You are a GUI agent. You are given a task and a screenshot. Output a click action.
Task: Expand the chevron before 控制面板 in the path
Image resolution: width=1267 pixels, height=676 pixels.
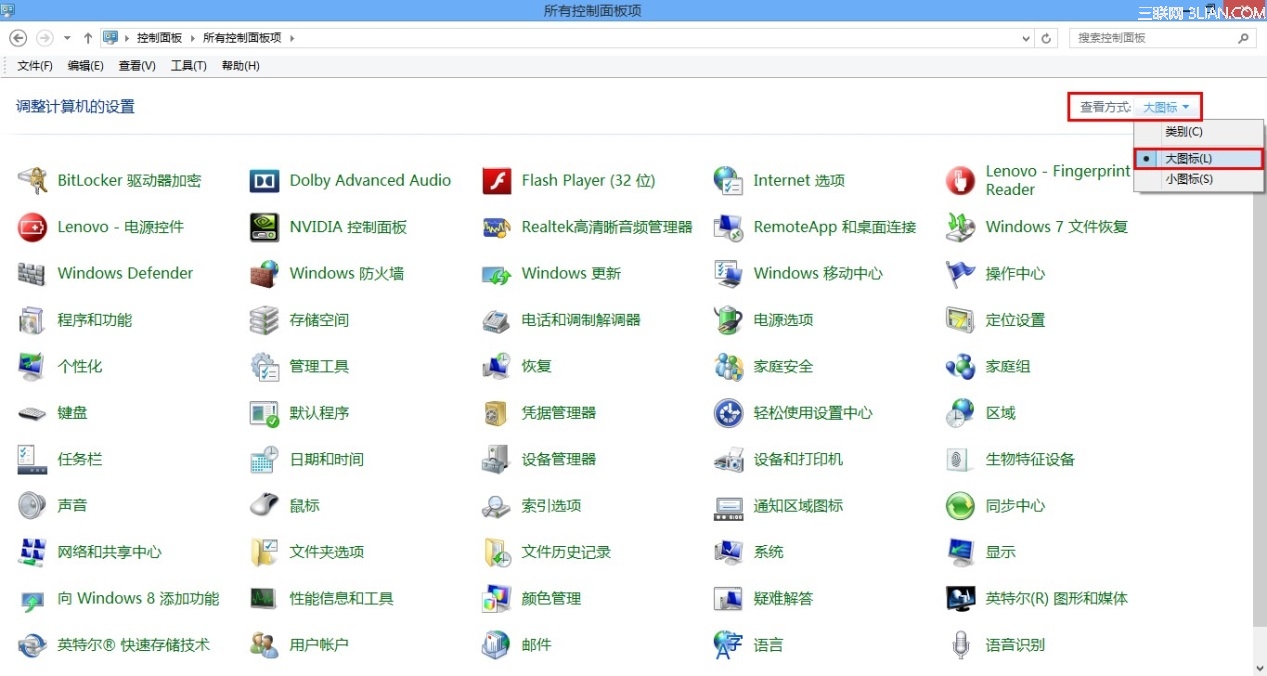point(127,38)
